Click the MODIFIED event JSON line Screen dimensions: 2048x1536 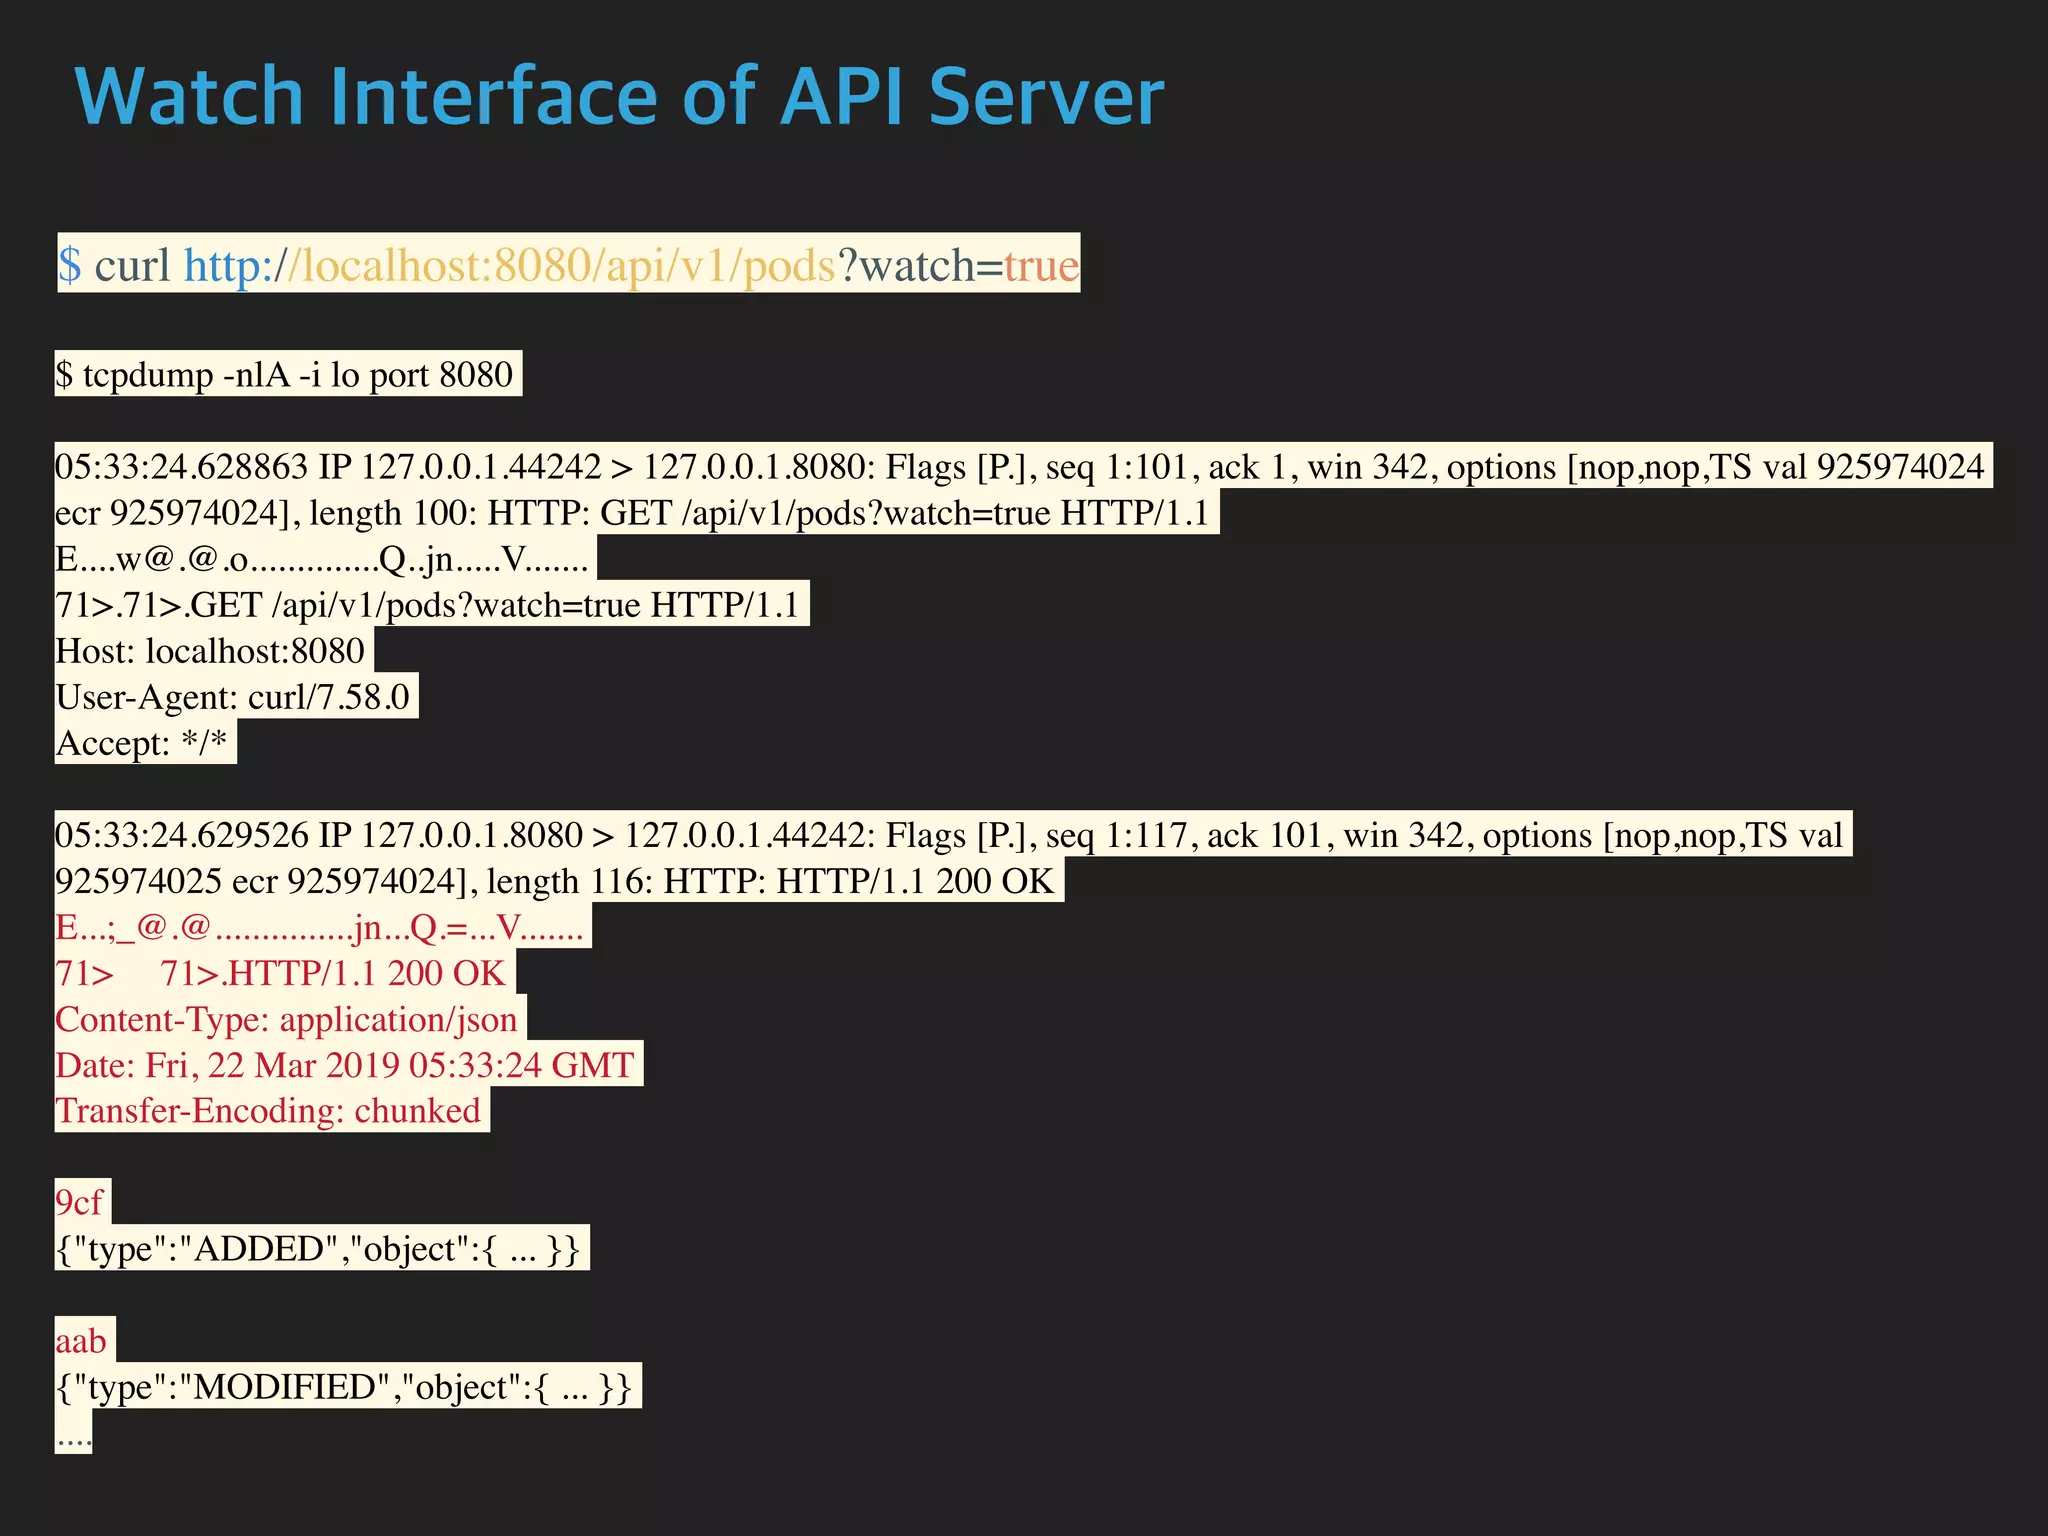pos(344,1387)
